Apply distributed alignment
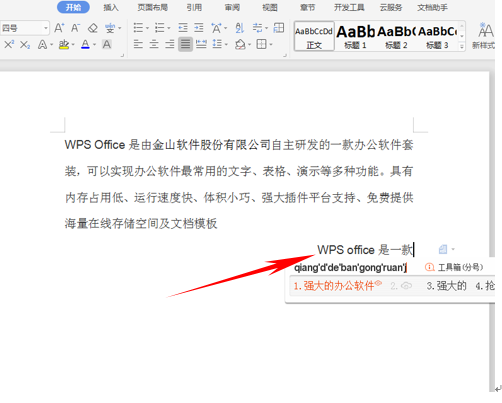This screenshot has height=403, width=502. click(201, 44)
